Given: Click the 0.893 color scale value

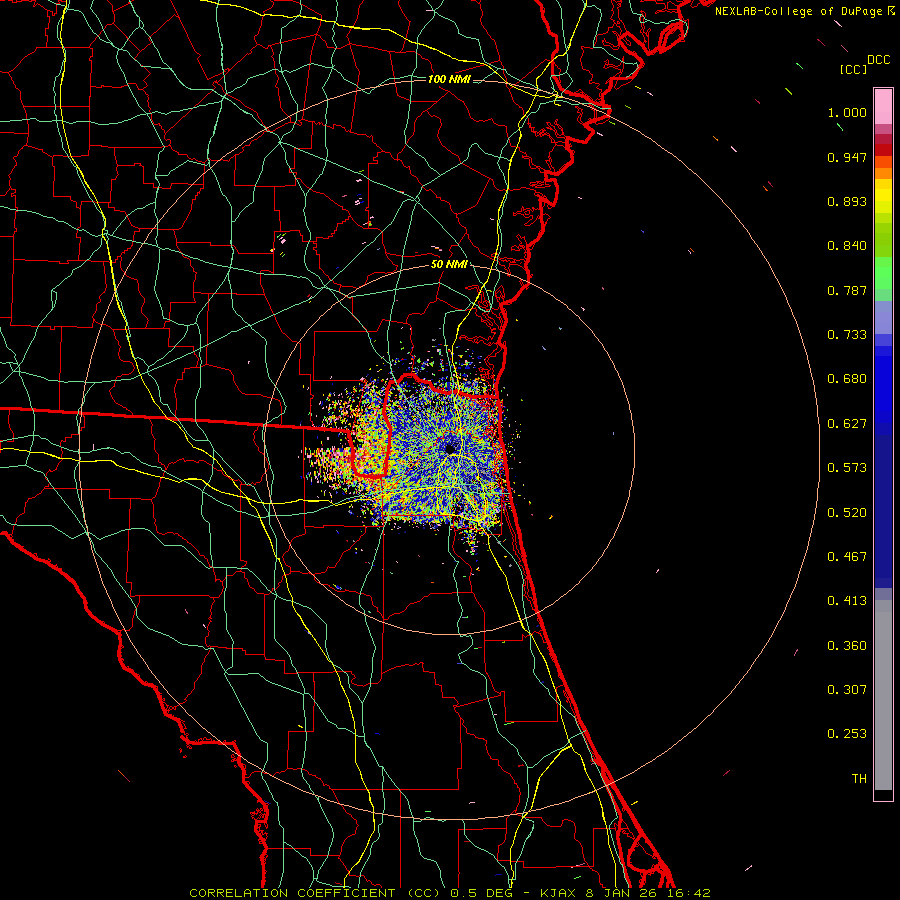Looking at the screenshot, I should point(847,201).
